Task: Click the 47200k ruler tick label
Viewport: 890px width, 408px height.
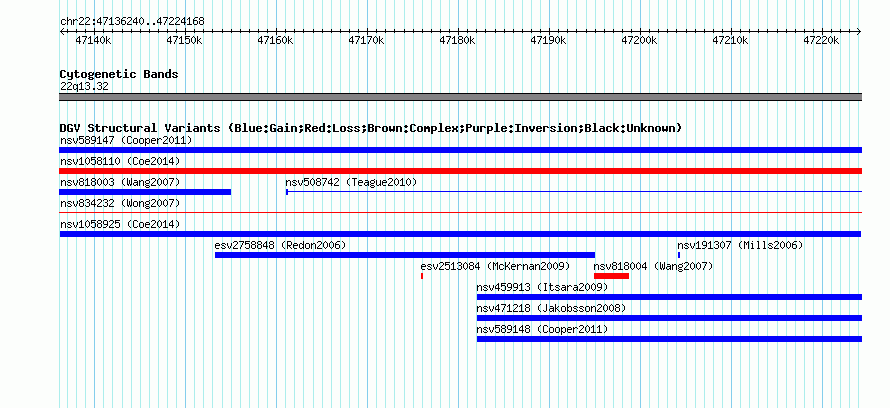Action: (x=640, y=41)
